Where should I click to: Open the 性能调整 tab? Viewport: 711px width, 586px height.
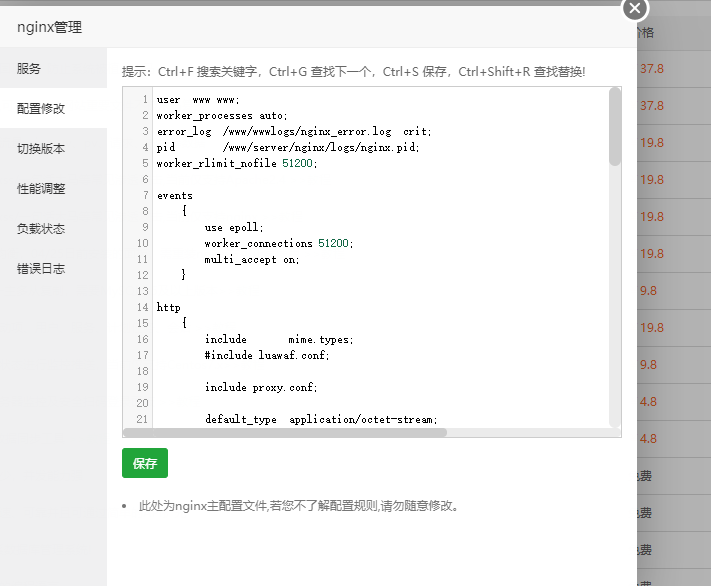coord(54,188)
